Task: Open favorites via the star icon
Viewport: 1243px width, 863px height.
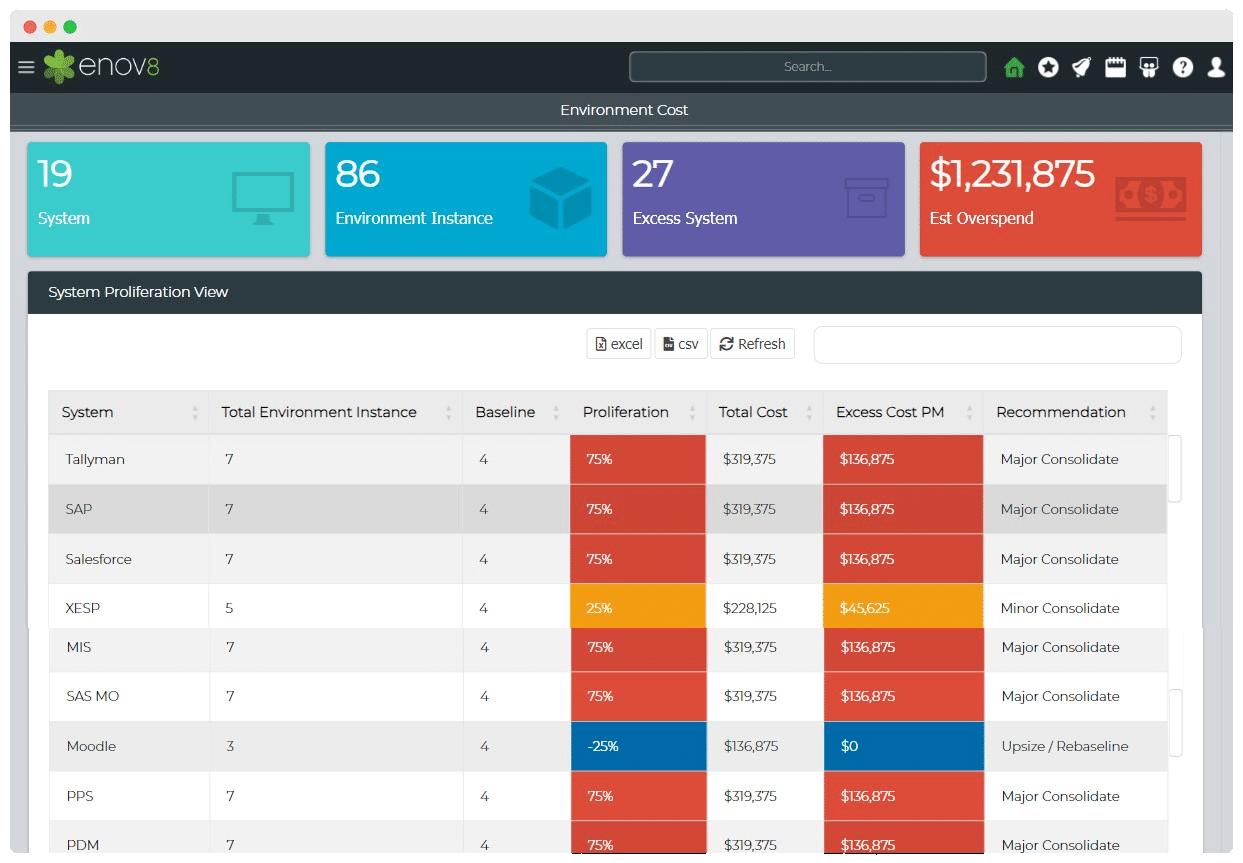Action: point(1048,67)
